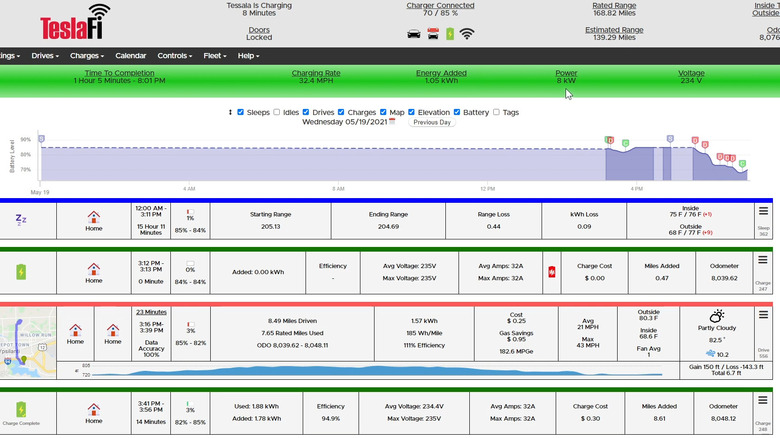Click the green battery icon in header

click(x=450, y=34)
